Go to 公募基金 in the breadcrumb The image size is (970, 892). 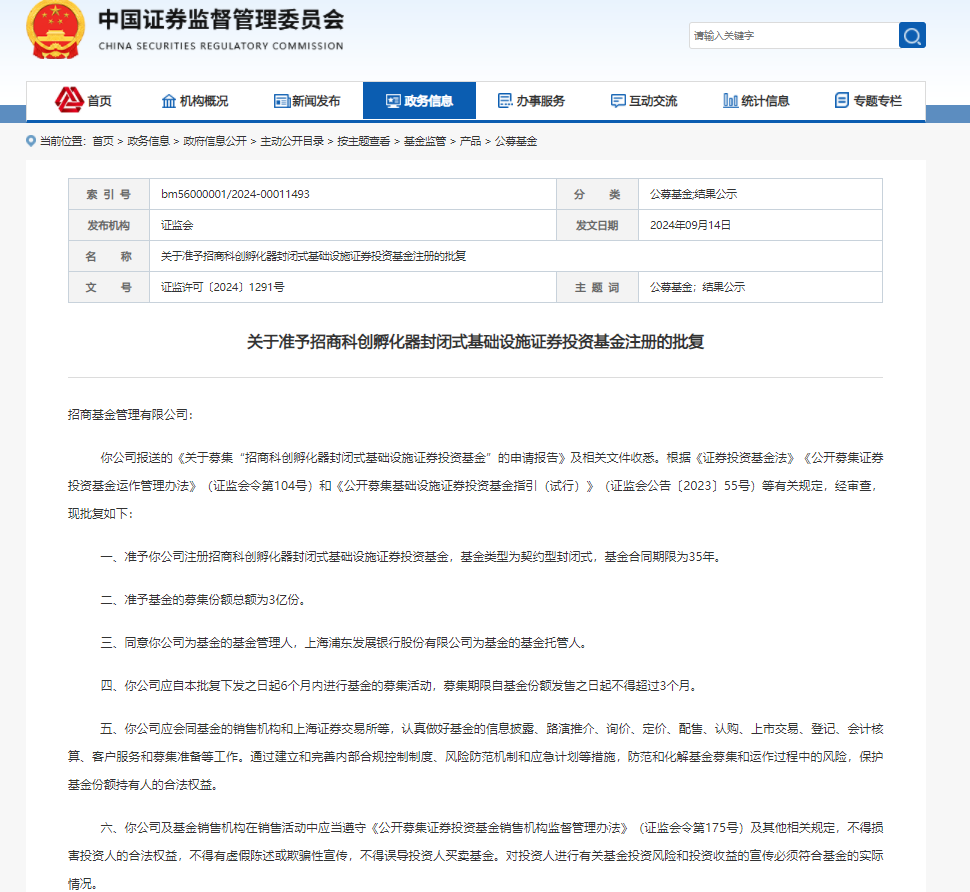pos(516,141)
